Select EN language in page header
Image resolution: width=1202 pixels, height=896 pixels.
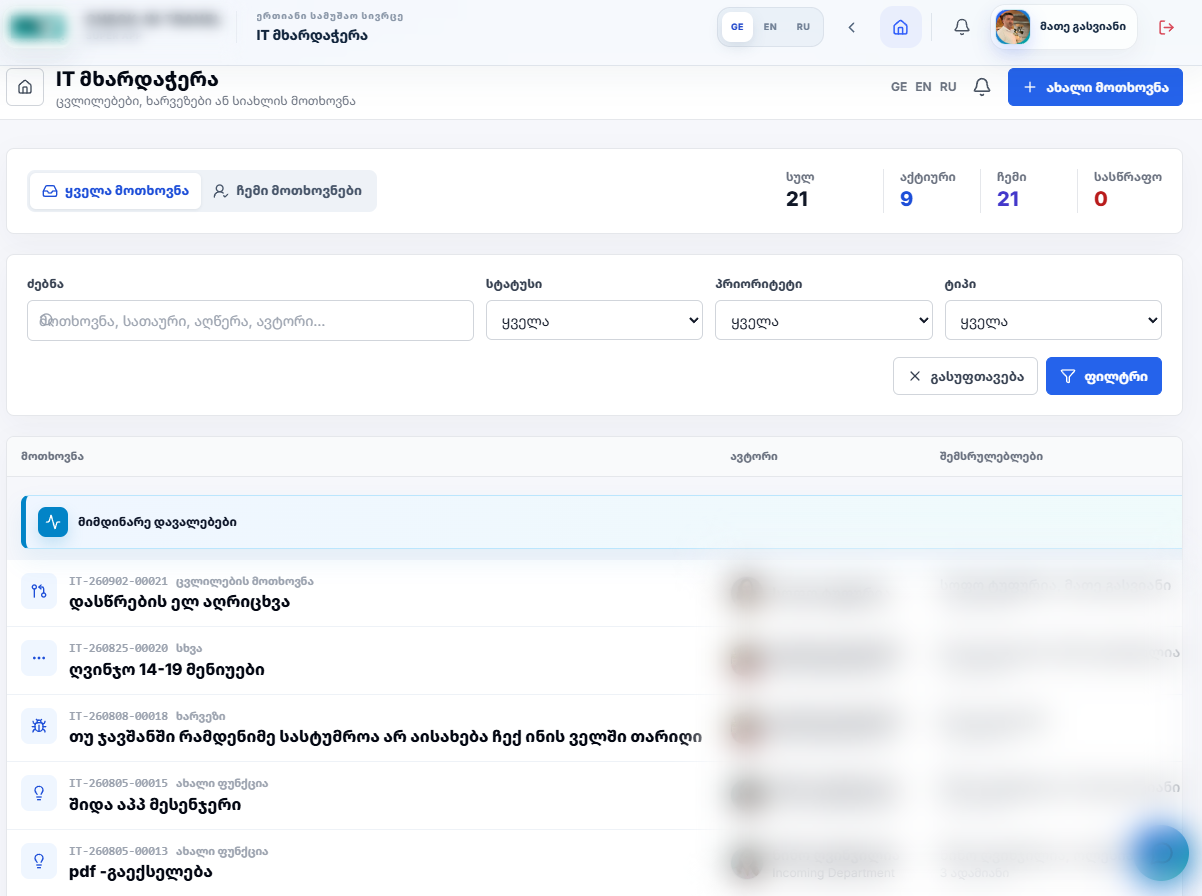(x=923, y=87)
